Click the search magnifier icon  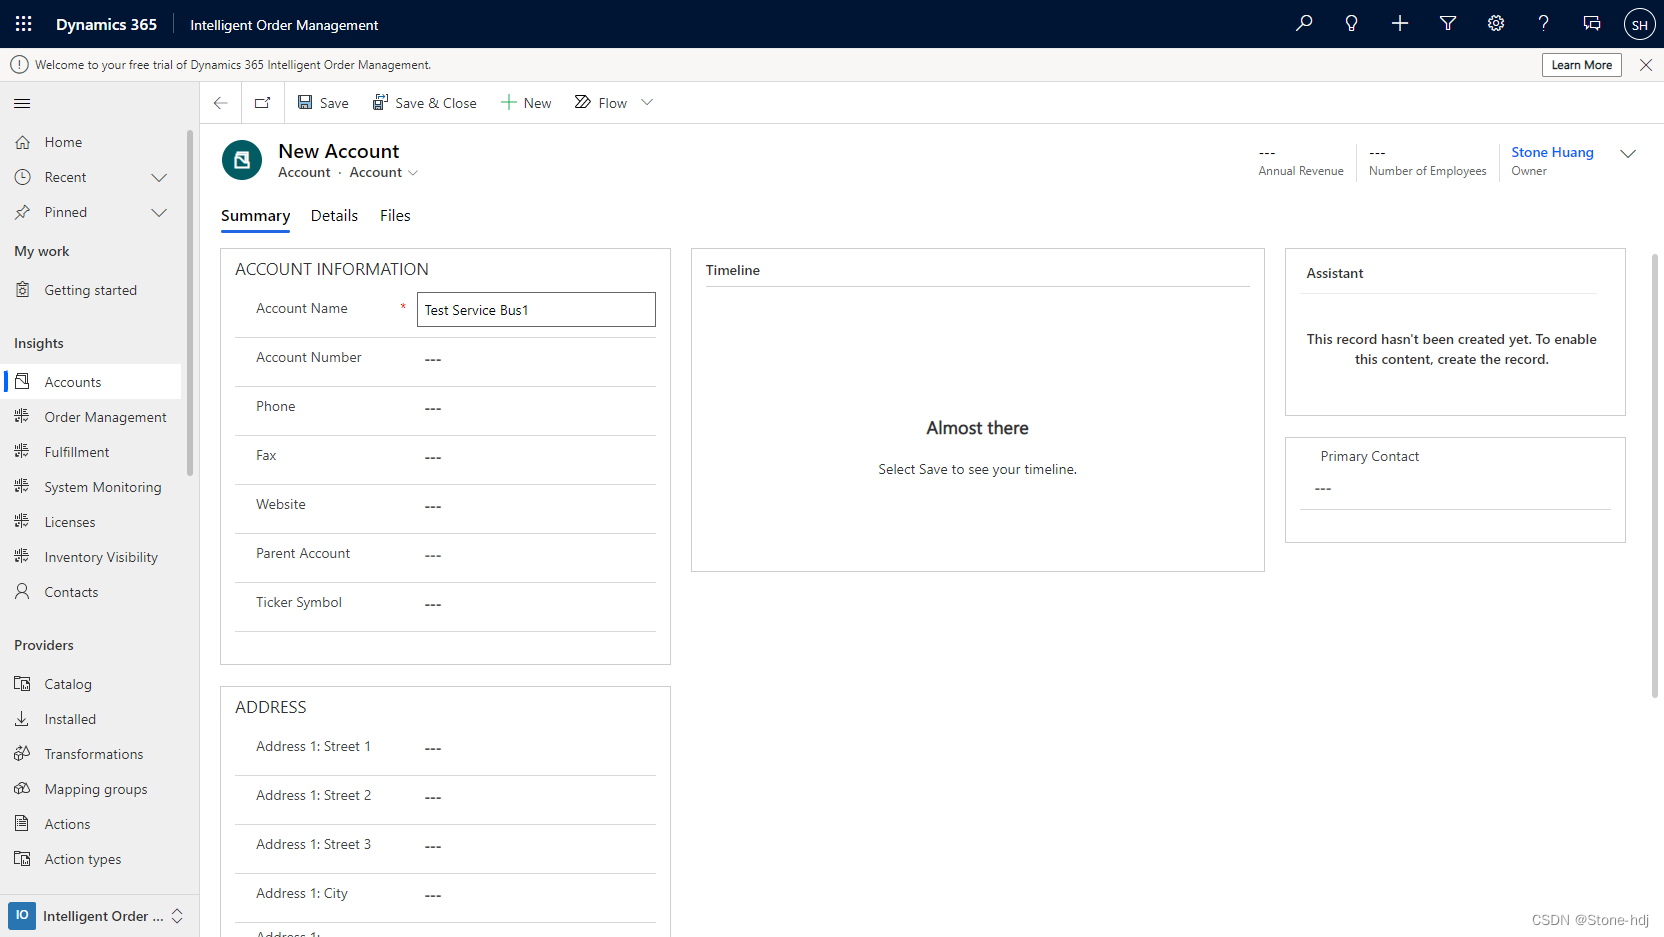pyautogui.click(x=1304, y=23)
